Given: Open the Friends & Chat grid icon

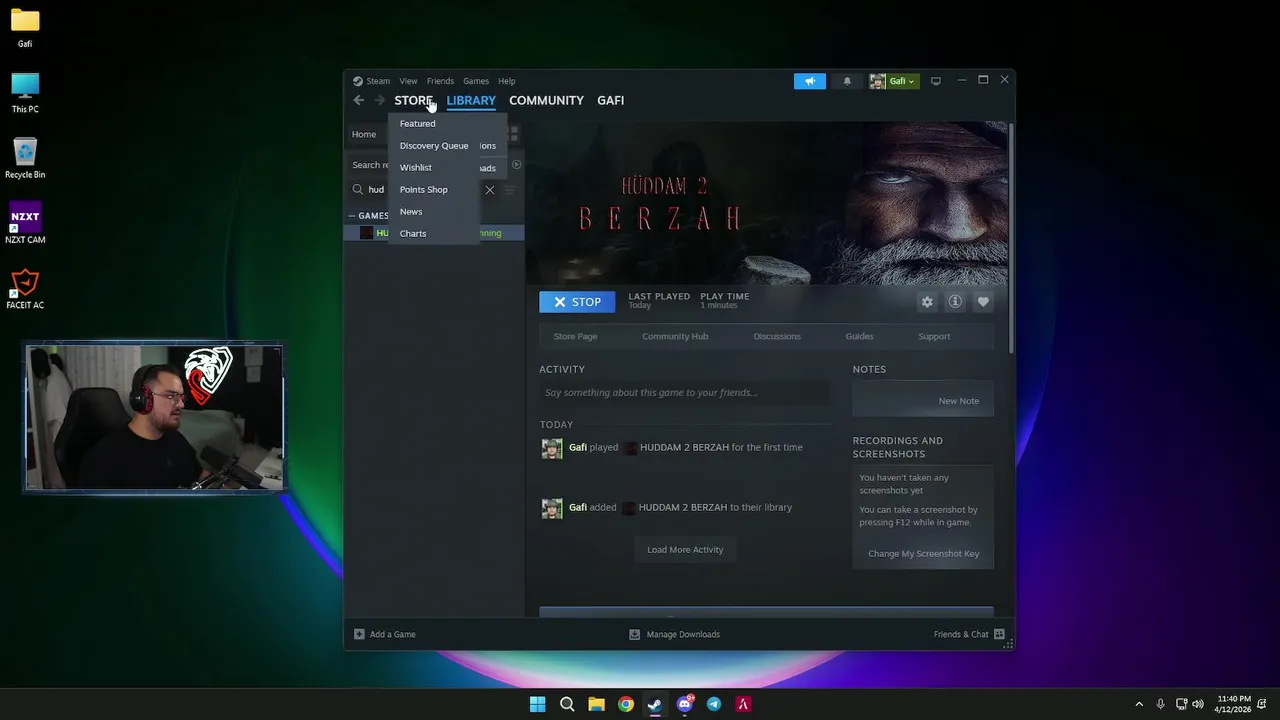Looking at the screenshot, I should coord(999,634).
